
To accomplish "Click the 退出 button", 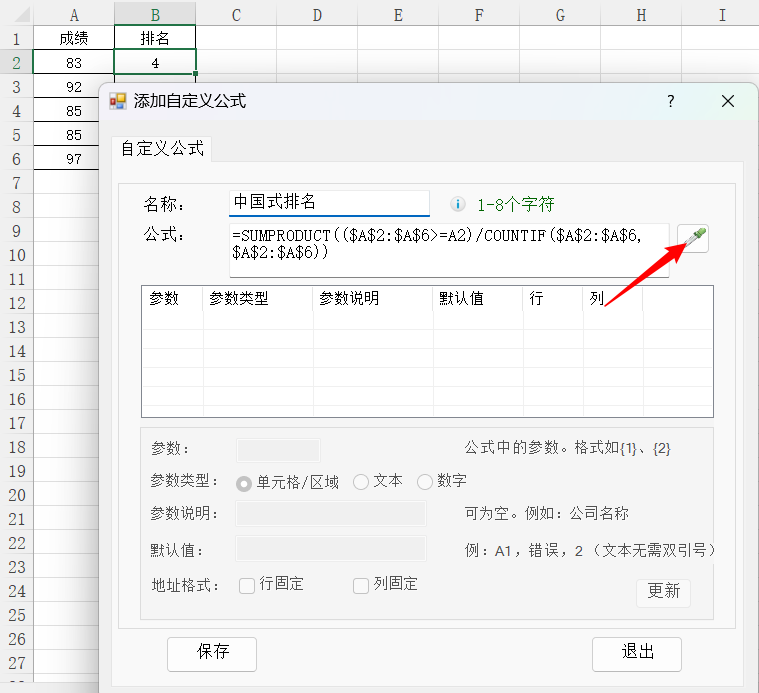I will tap(637, 653).
